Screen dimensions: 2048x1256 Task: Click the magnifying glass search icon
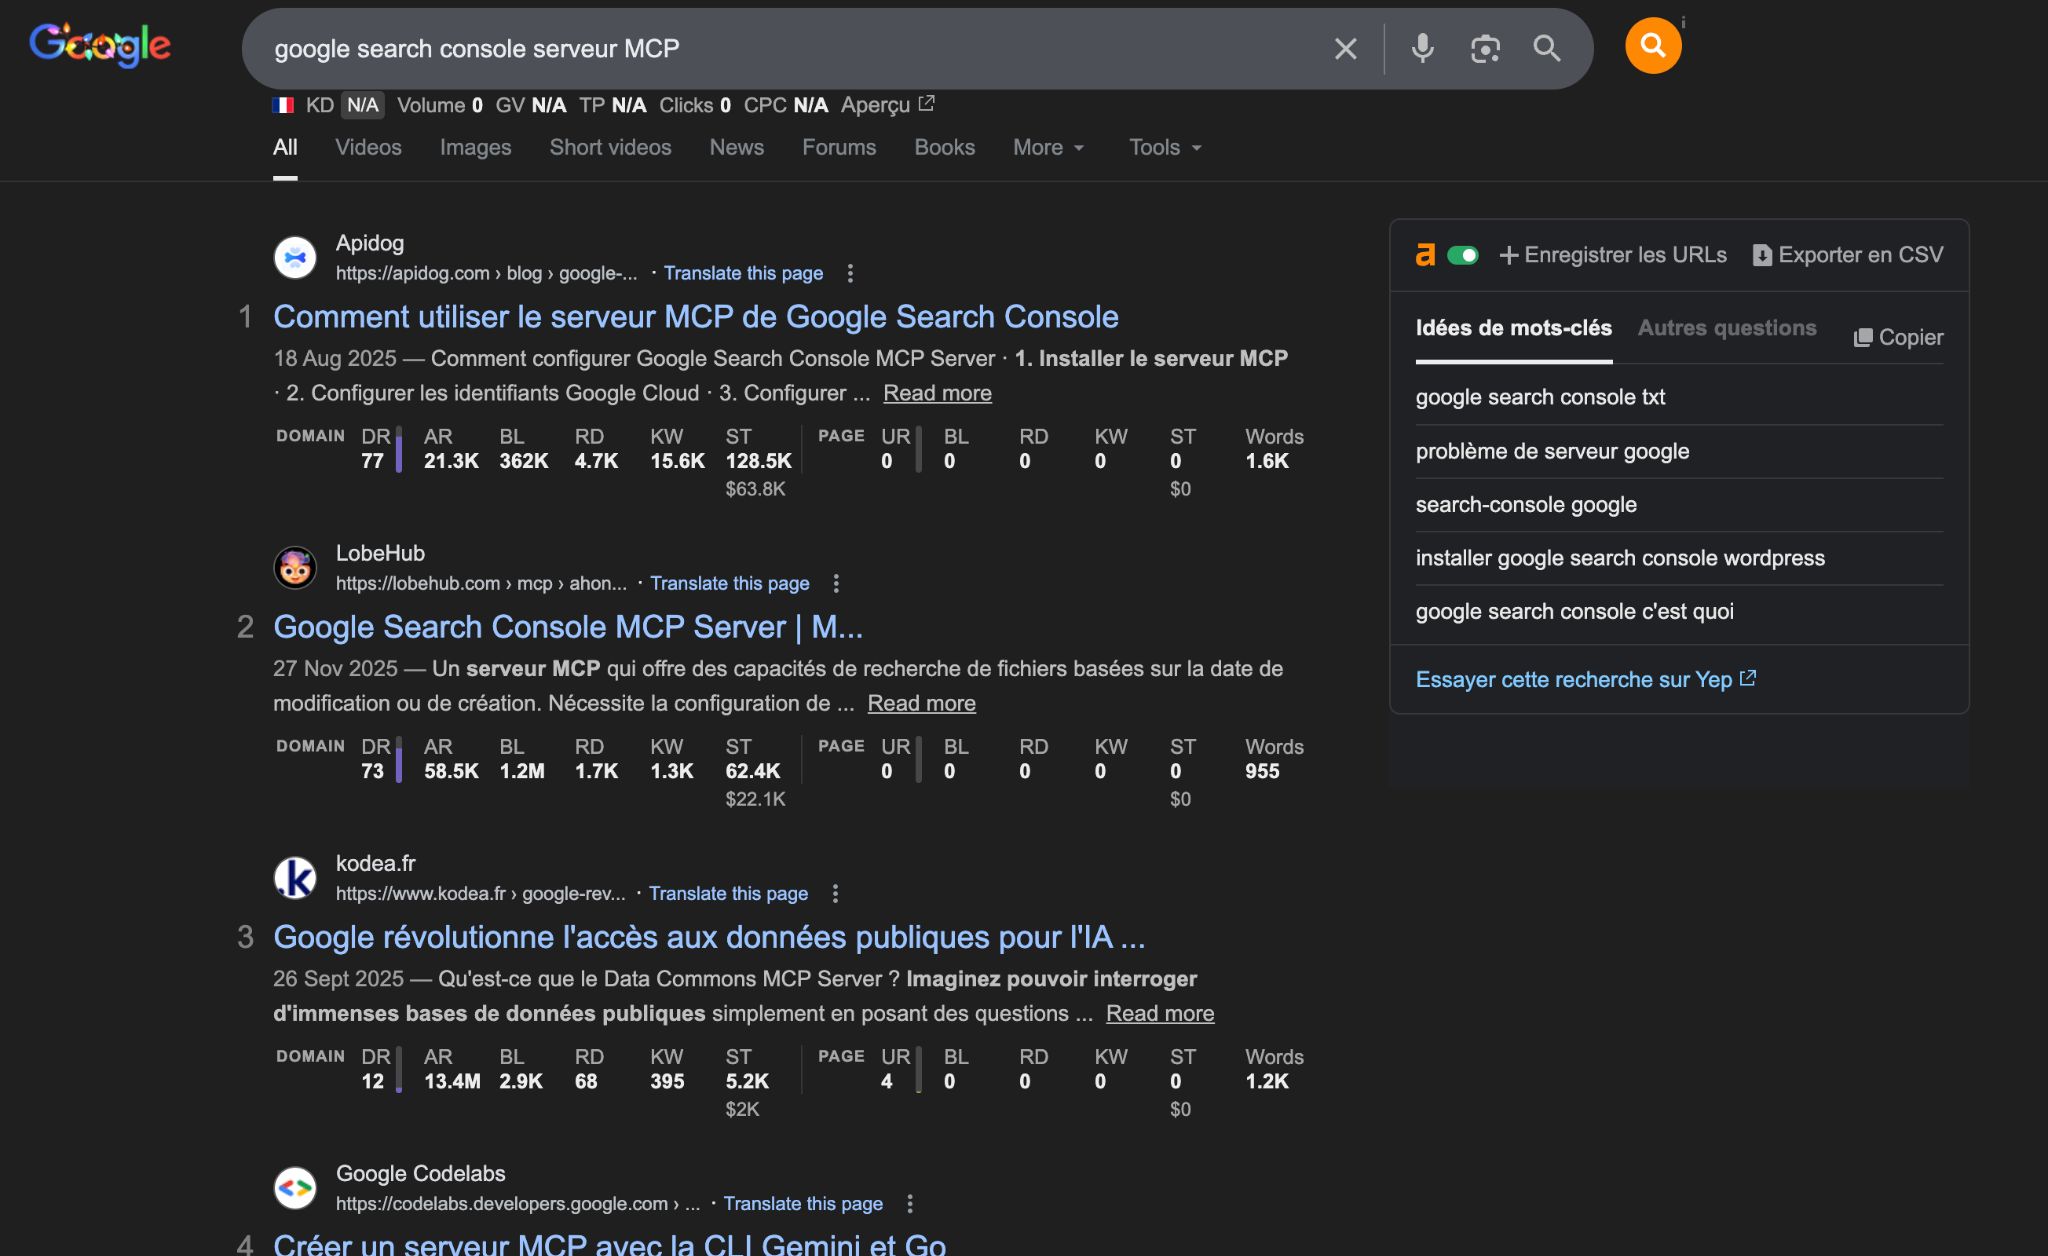pos(1546,48)
